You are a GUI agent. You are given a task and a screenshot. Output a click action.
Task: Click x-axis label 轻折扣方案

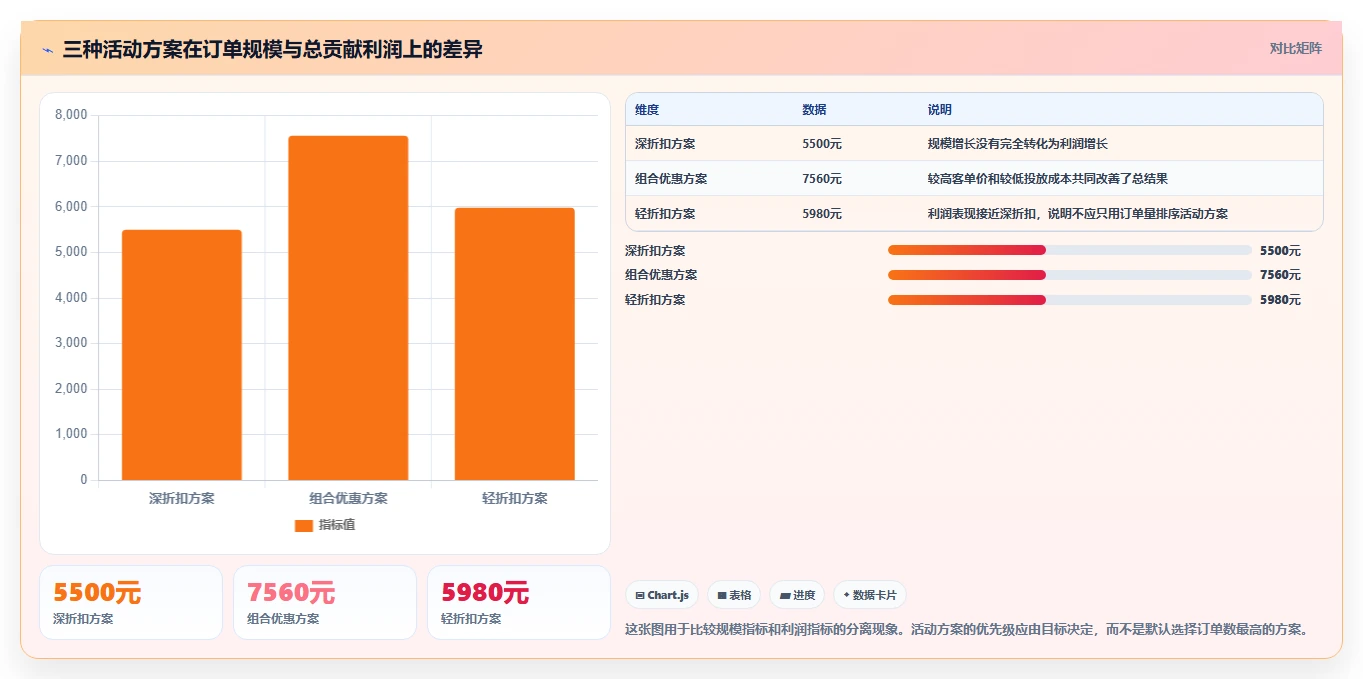click(514, 498)
